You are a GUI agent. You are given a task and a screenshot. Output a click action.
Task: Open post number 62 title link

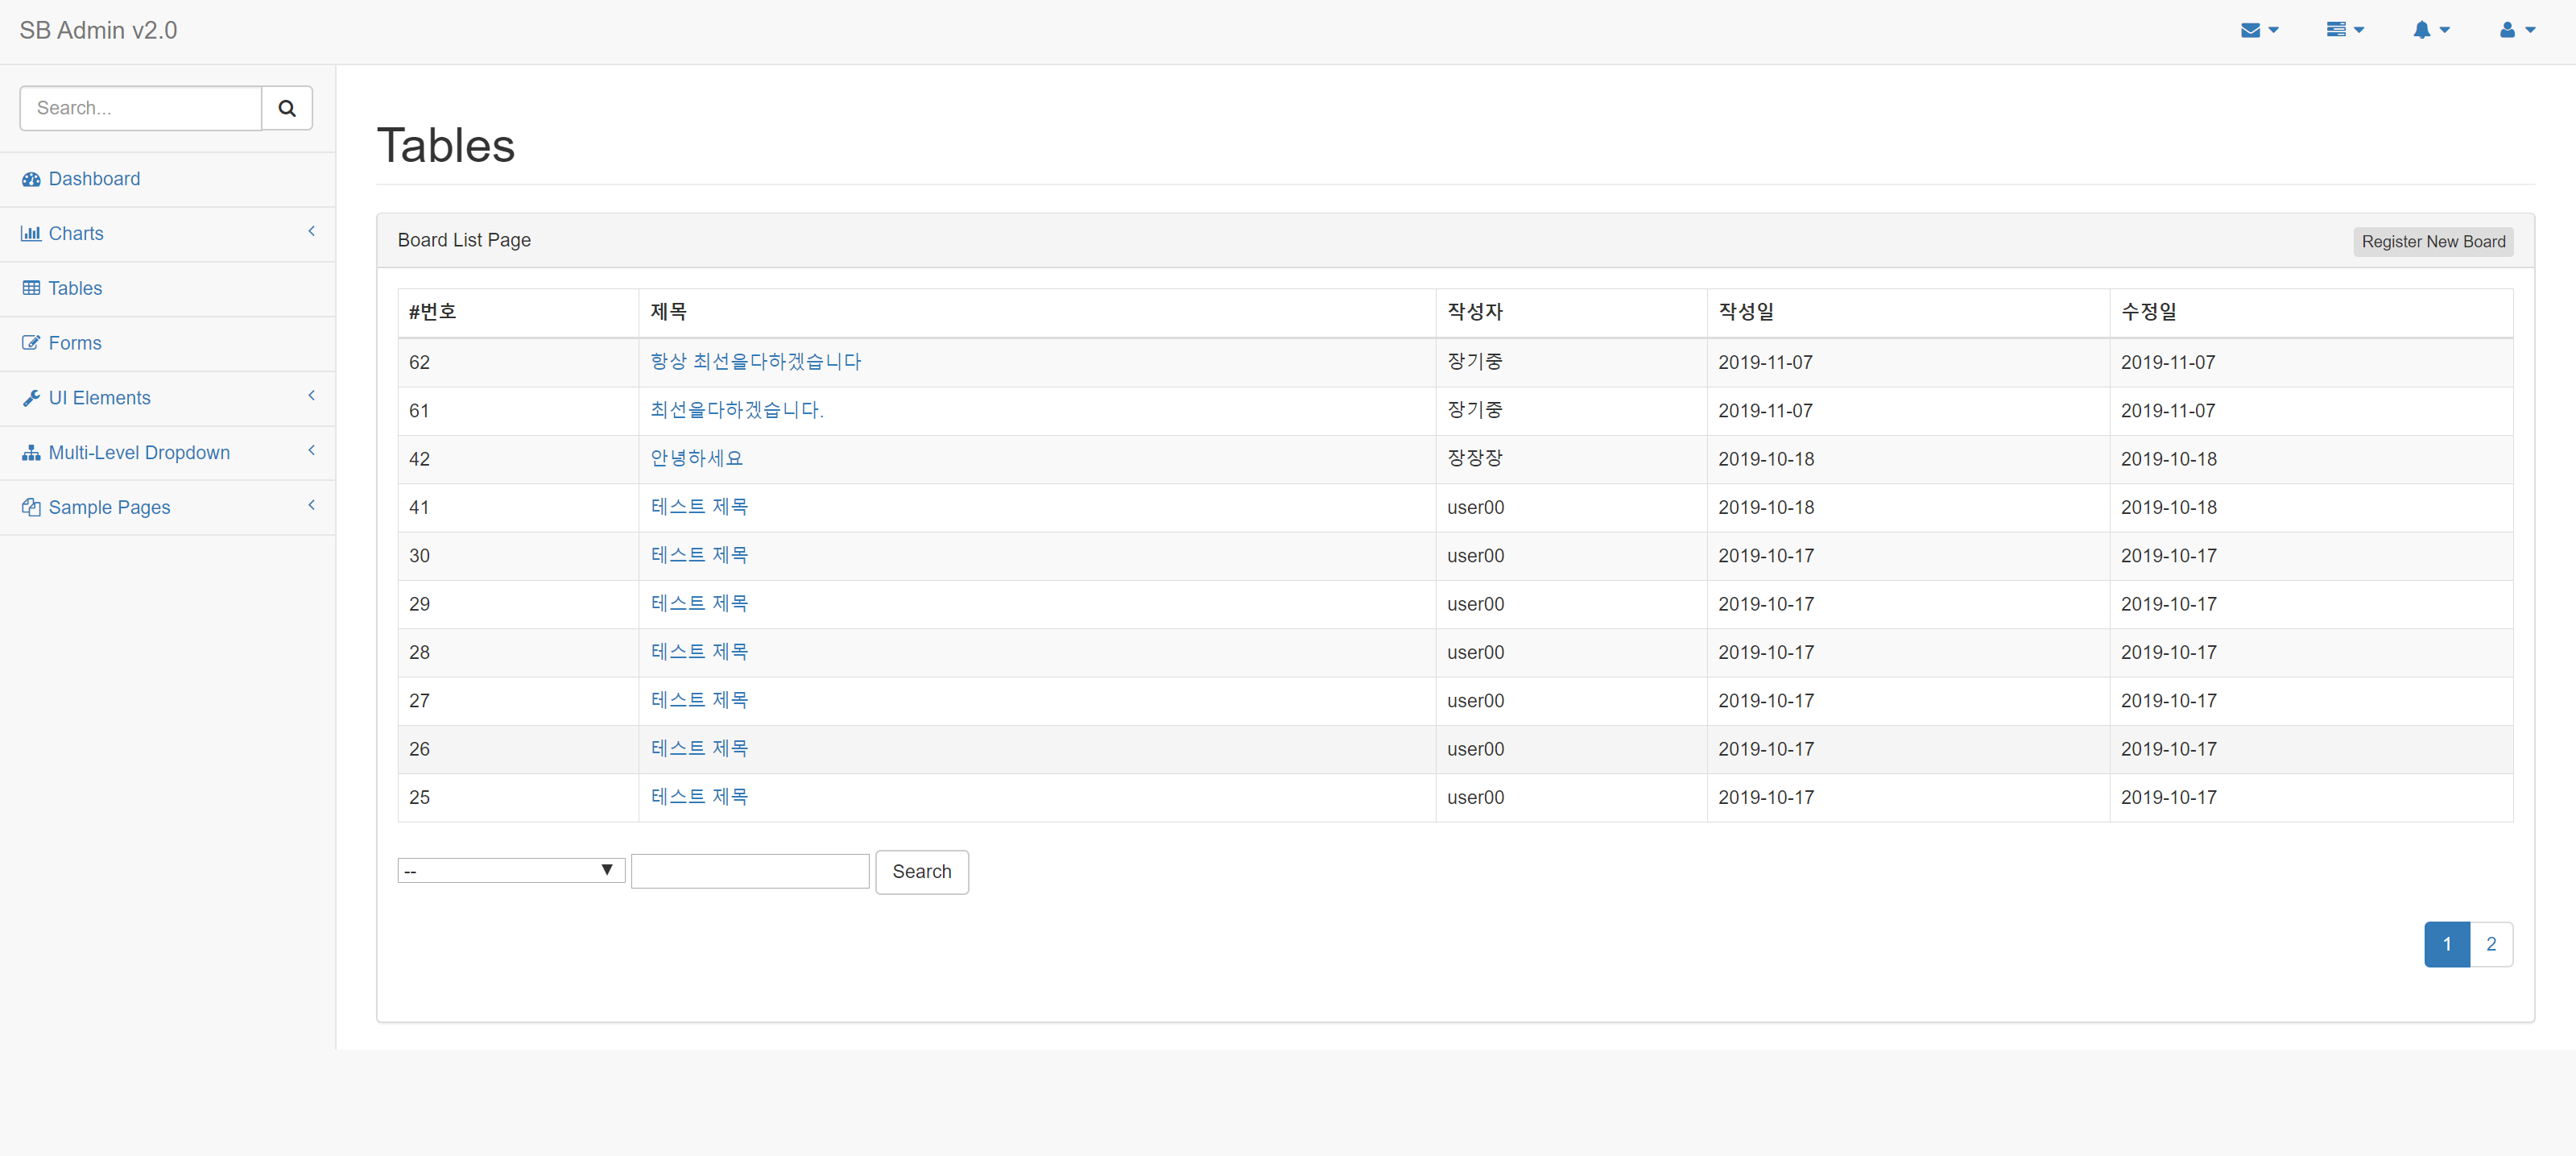755,362
